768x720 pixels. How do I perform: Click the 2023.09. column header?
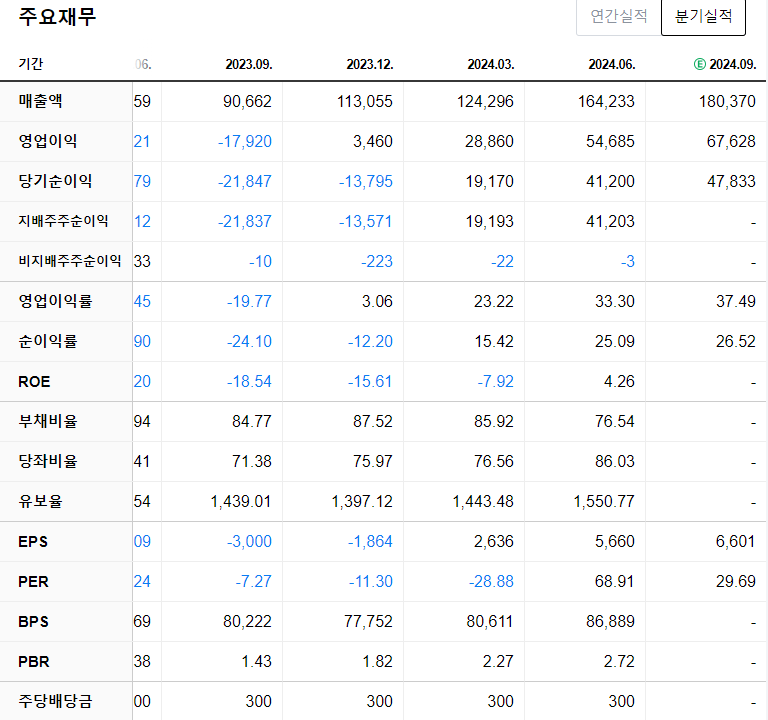249,64
